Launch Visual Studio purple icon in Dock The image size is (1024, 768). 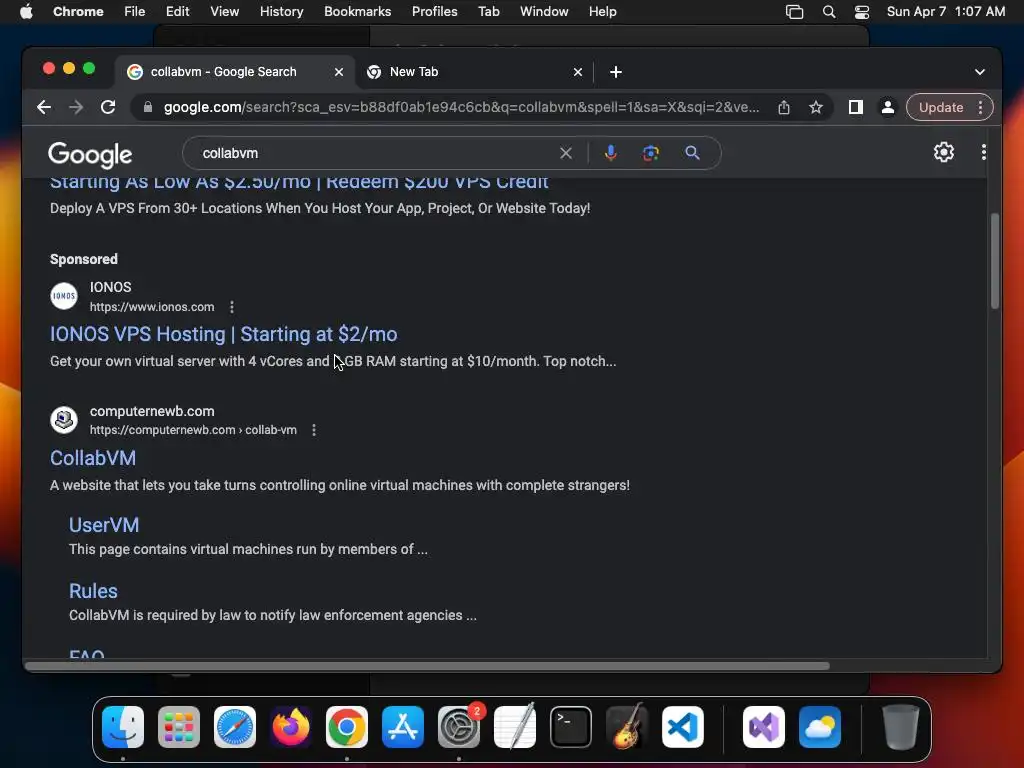point(764,727)
